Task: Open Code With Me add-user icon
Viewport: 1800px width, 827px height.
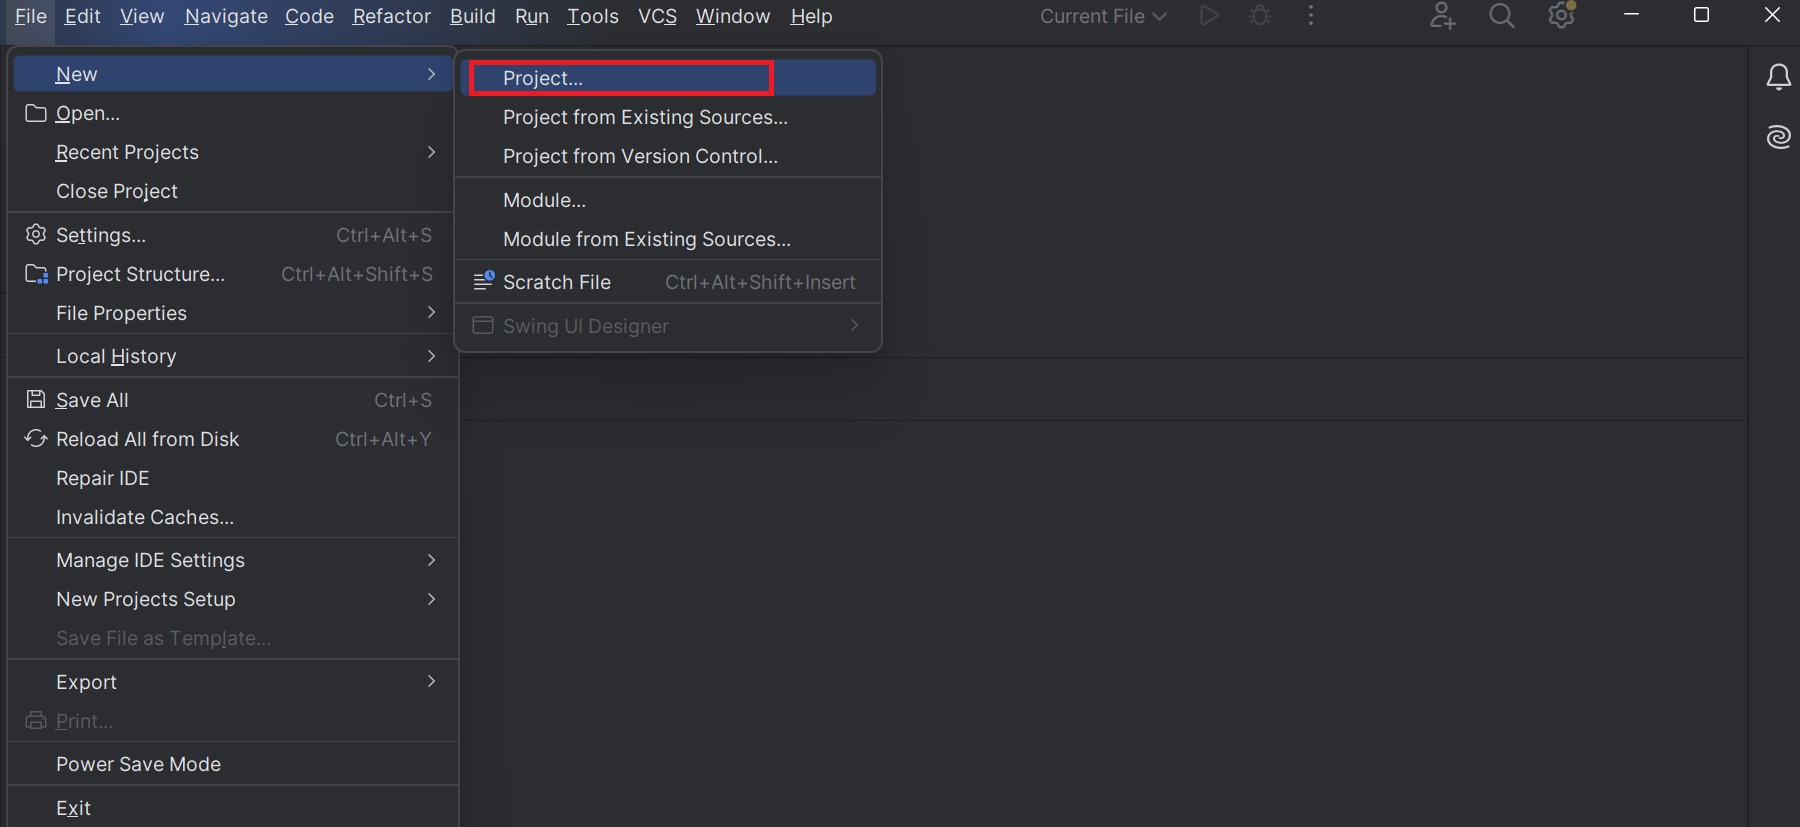Action: (1442, 16)
